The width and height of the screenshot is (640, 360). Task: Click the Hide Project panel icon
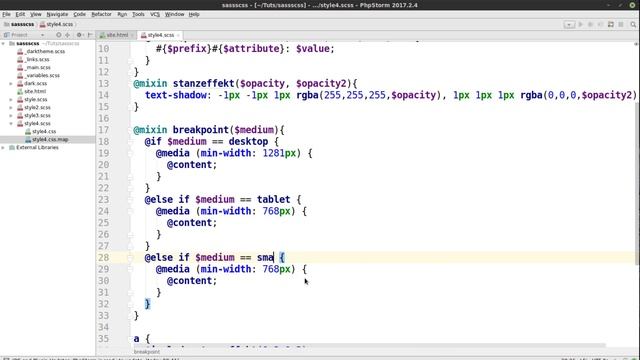(x=90, y=35)
